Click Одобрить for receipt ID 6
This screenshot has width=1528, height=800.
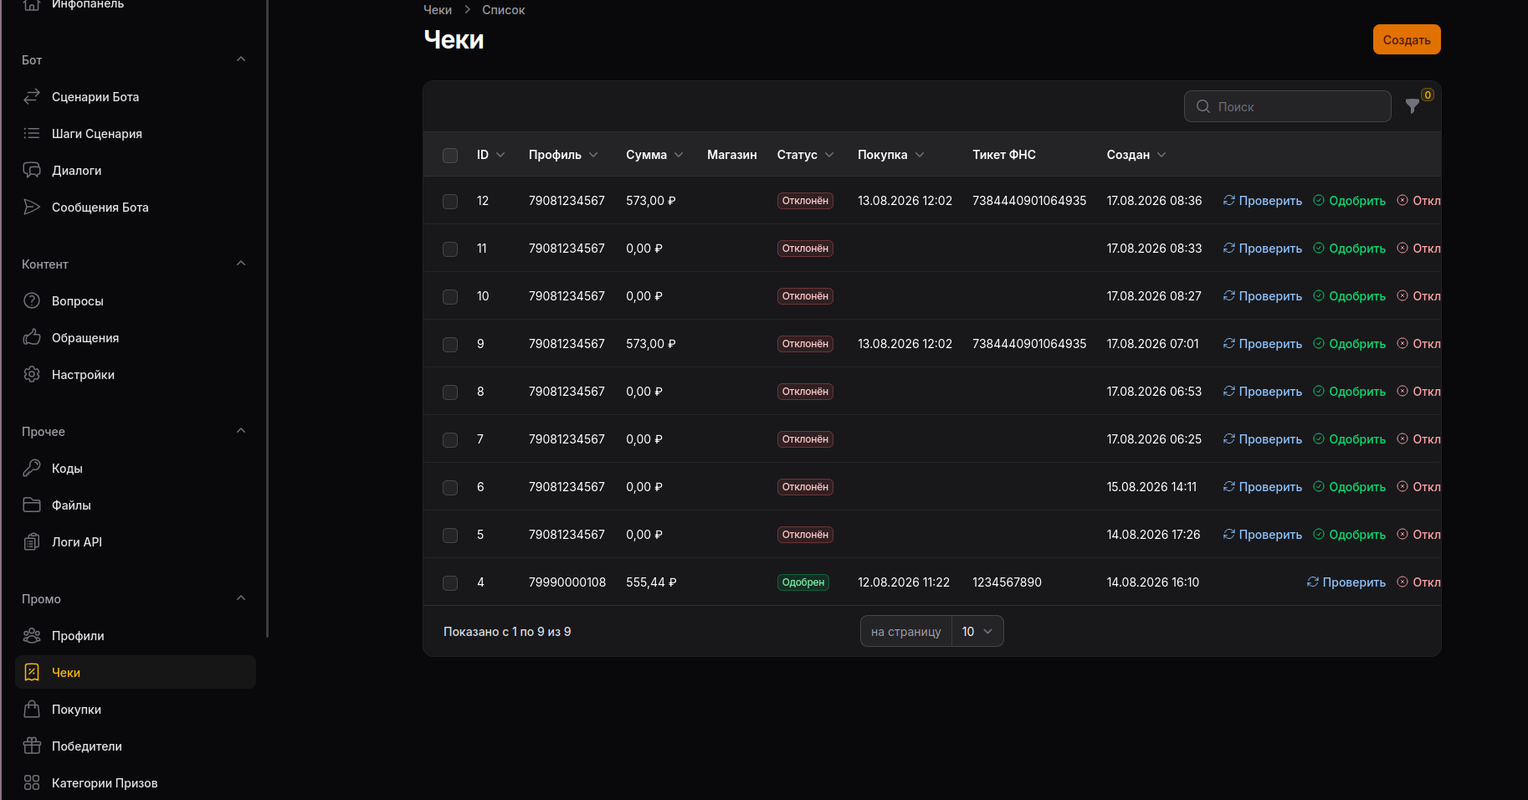pyautogui.click(x=1349, y=487)
